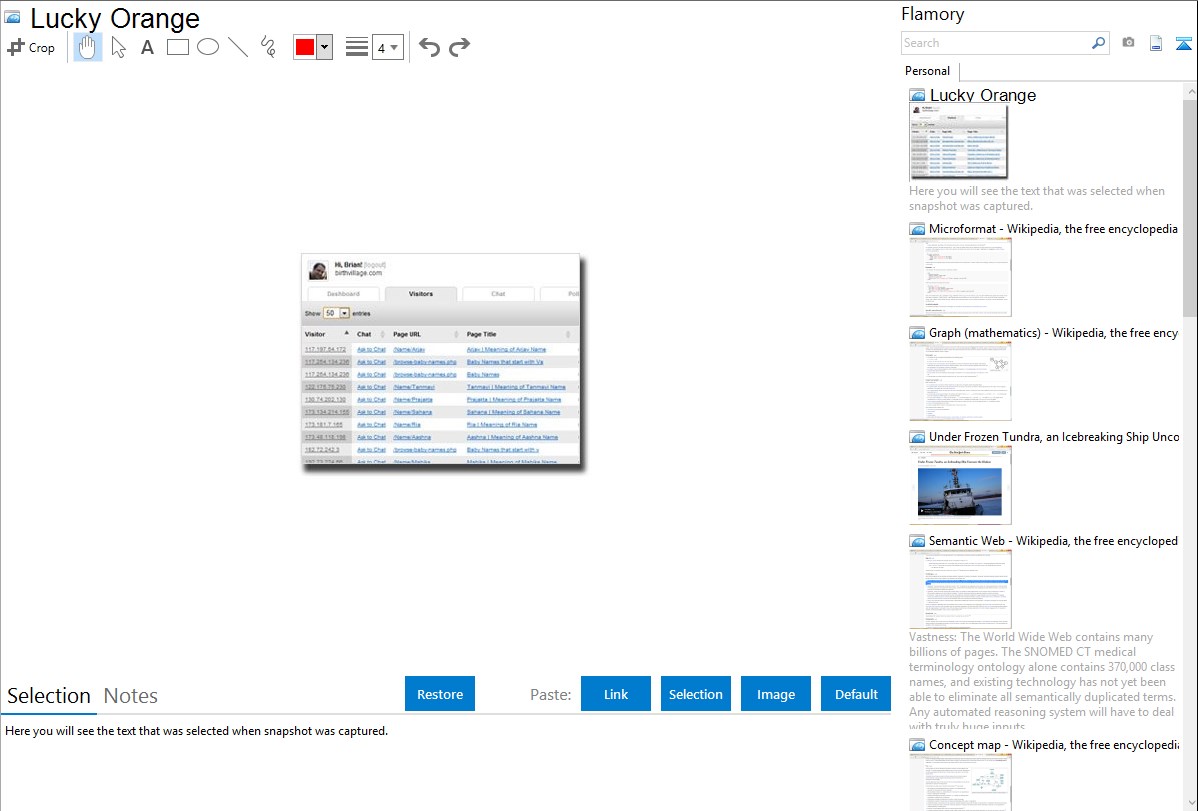The image size is (1198, 811).
Task: Click the grey description under the sidebar Lucky Orange thumbnail
Action: pyautogui.click(x=1037, y=199)
